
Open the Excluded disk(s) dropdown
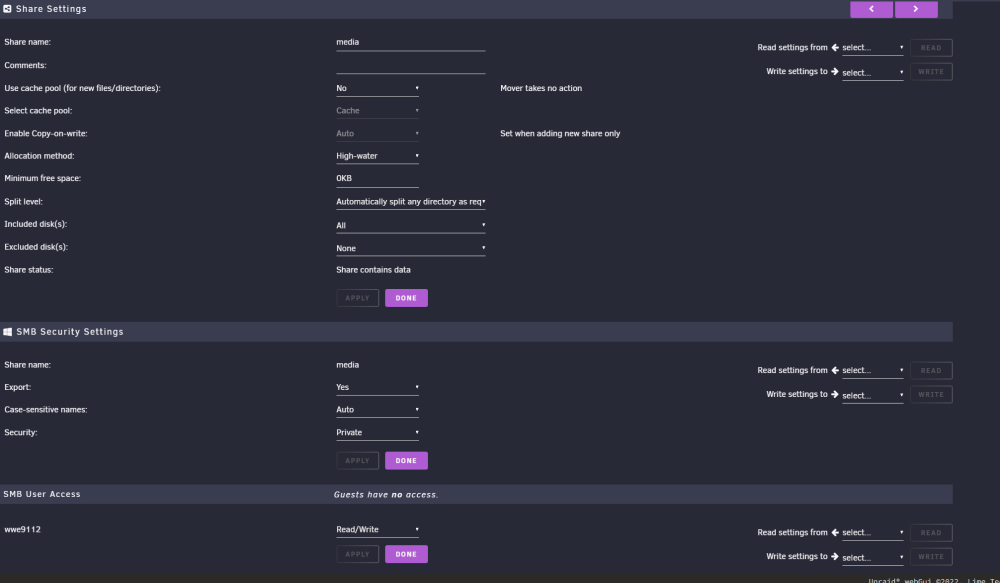pyautogui.click(x=411, y=248)
